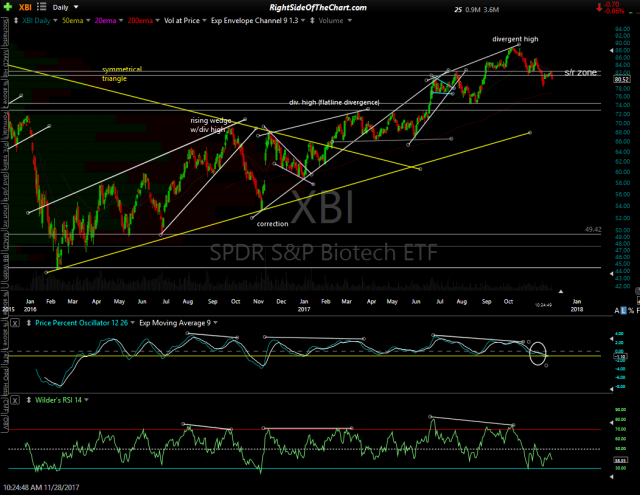Click the Jan 2017 date label

tap(304, 305)
